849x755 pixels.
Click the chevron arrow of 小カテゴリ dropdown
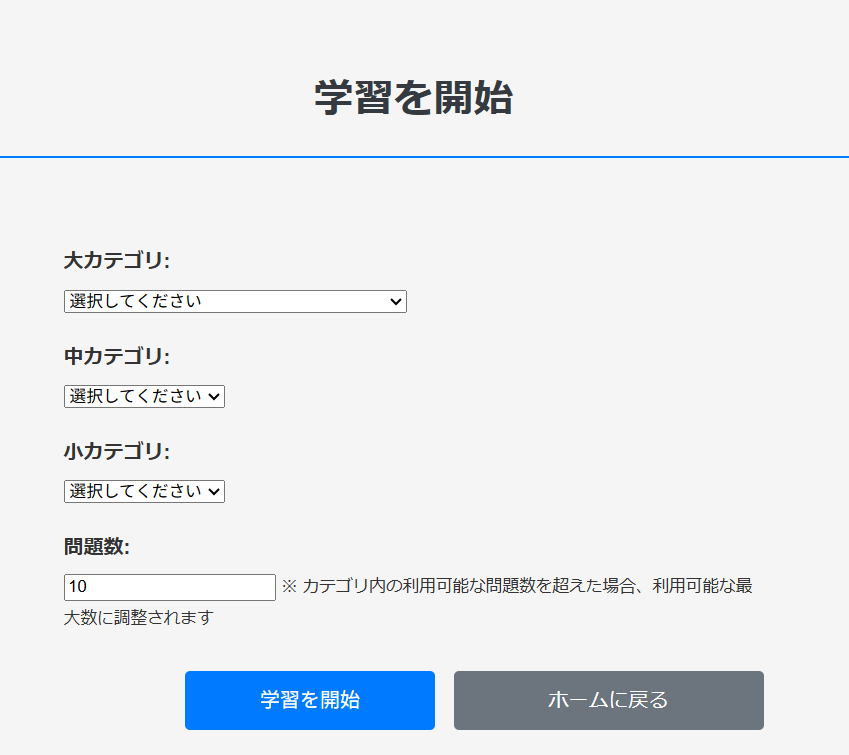click(x=214, y=492)
